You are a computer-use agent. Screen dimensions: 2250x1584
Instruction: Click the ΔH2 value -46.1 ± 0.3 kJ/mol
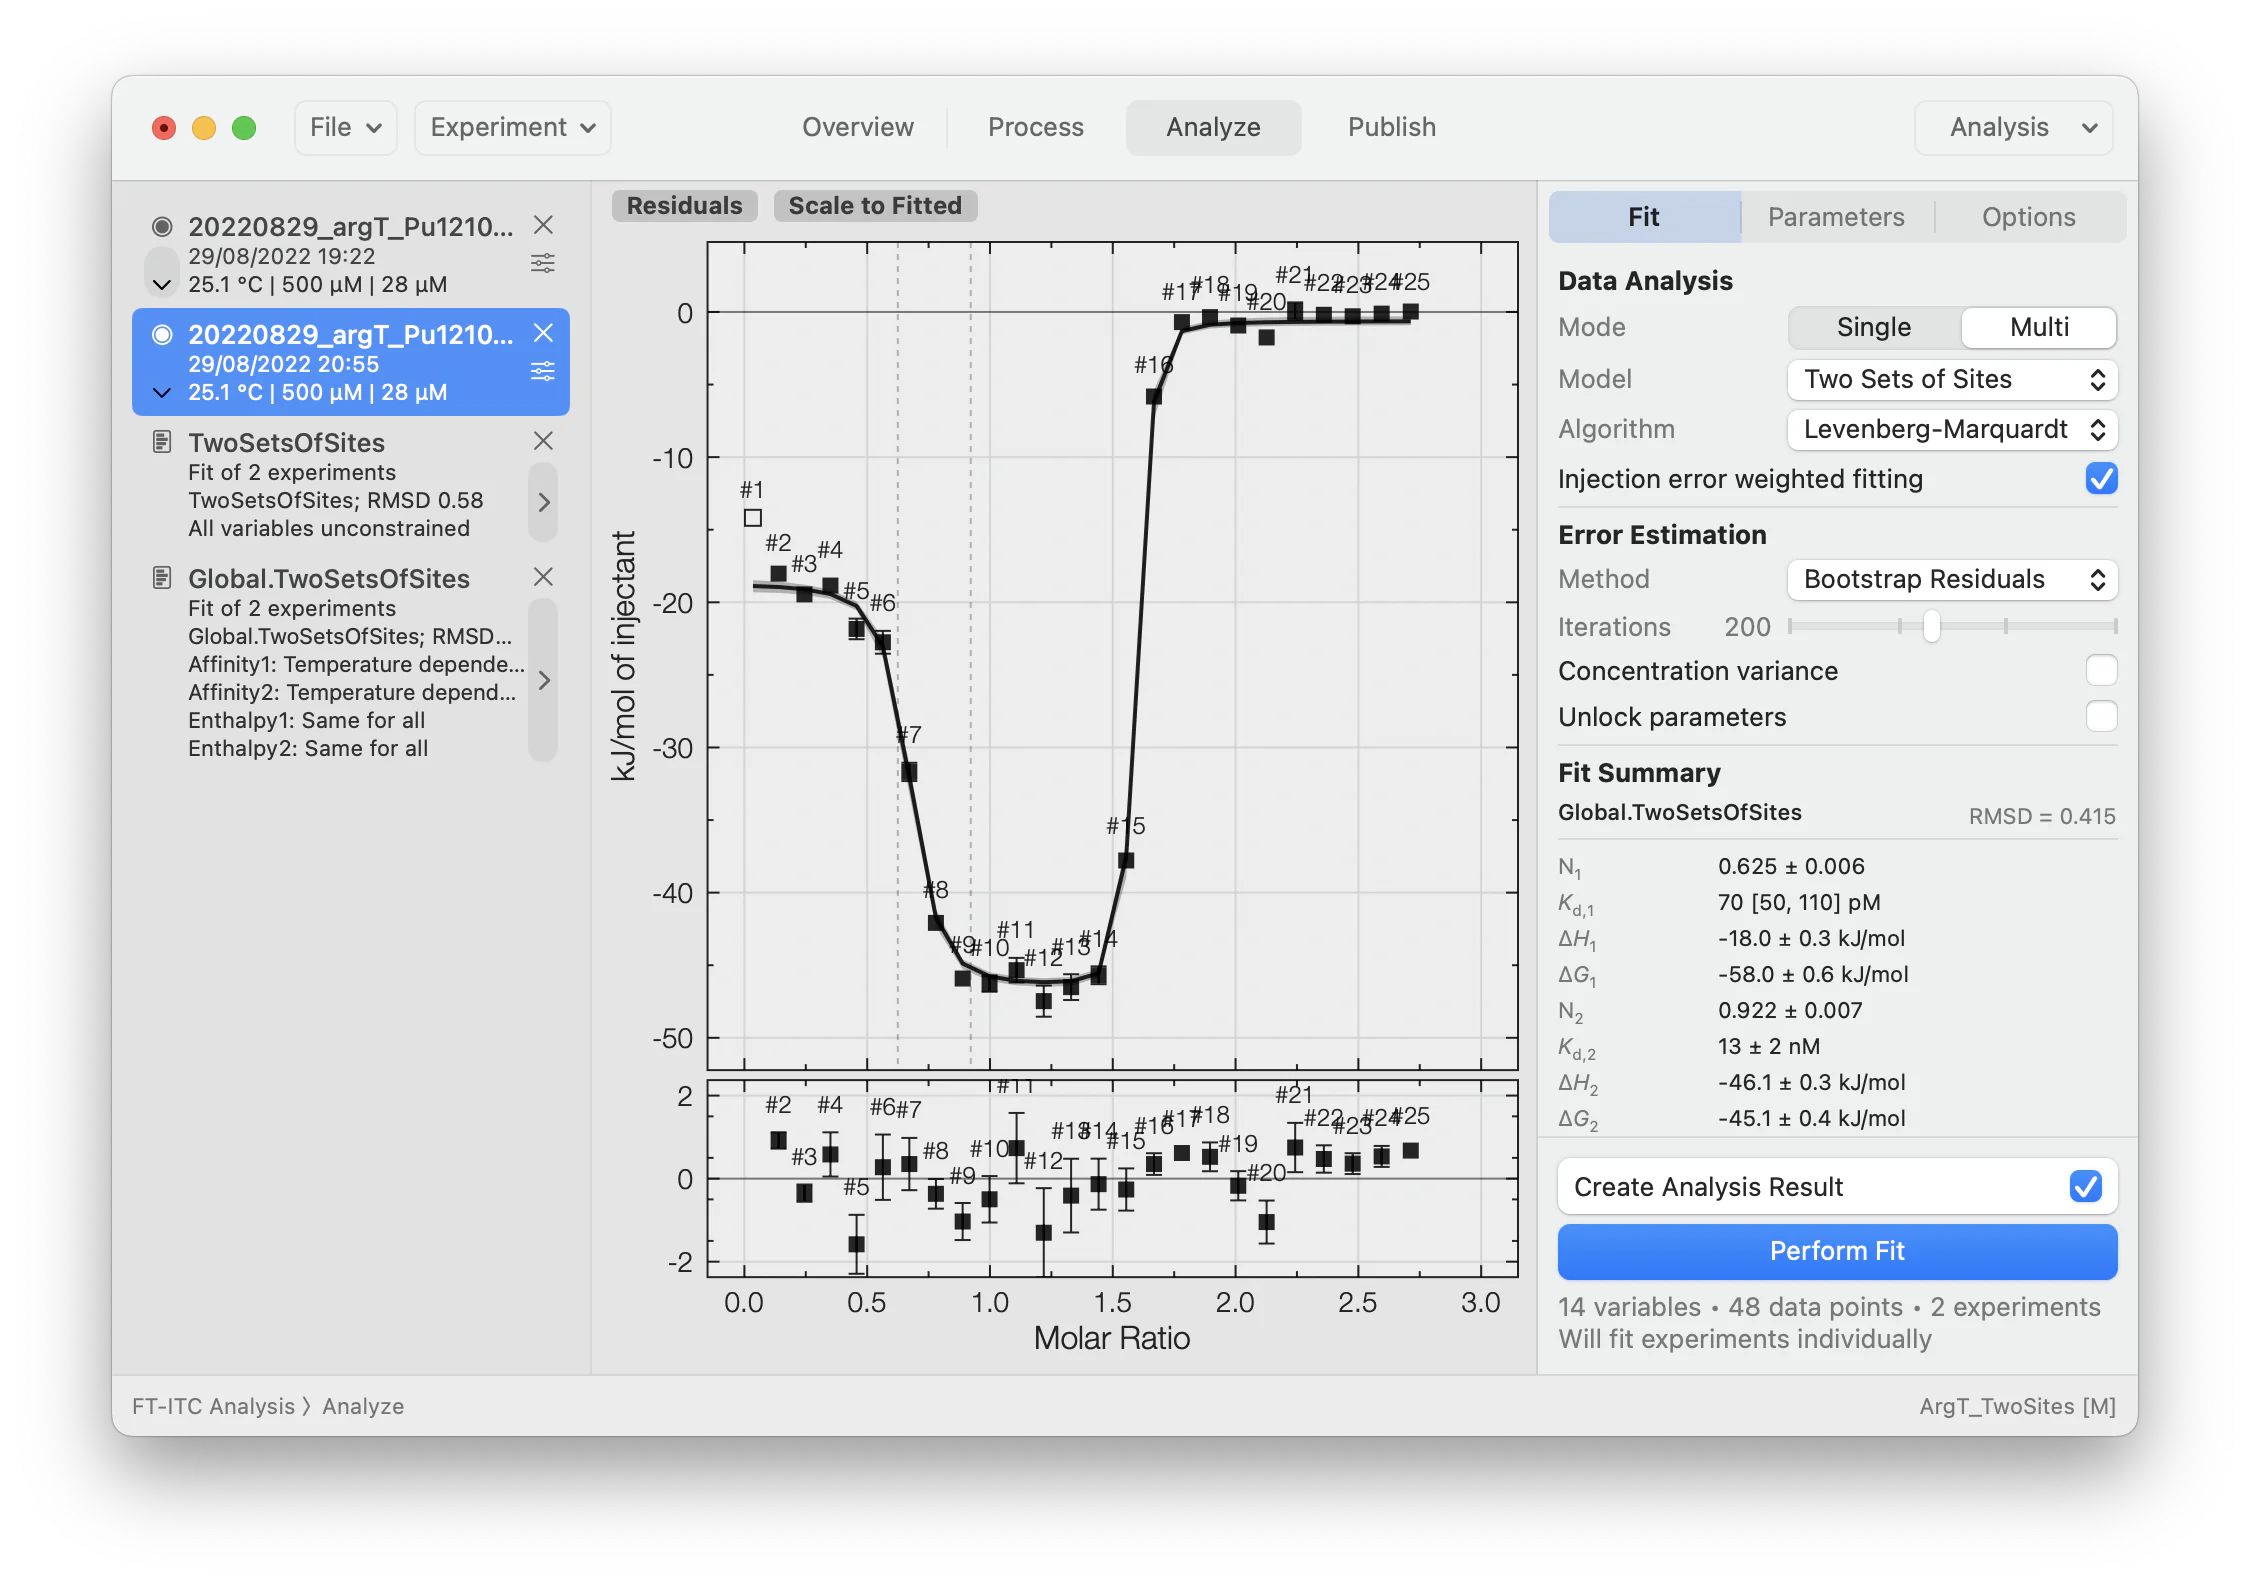click(1811, 1083)
